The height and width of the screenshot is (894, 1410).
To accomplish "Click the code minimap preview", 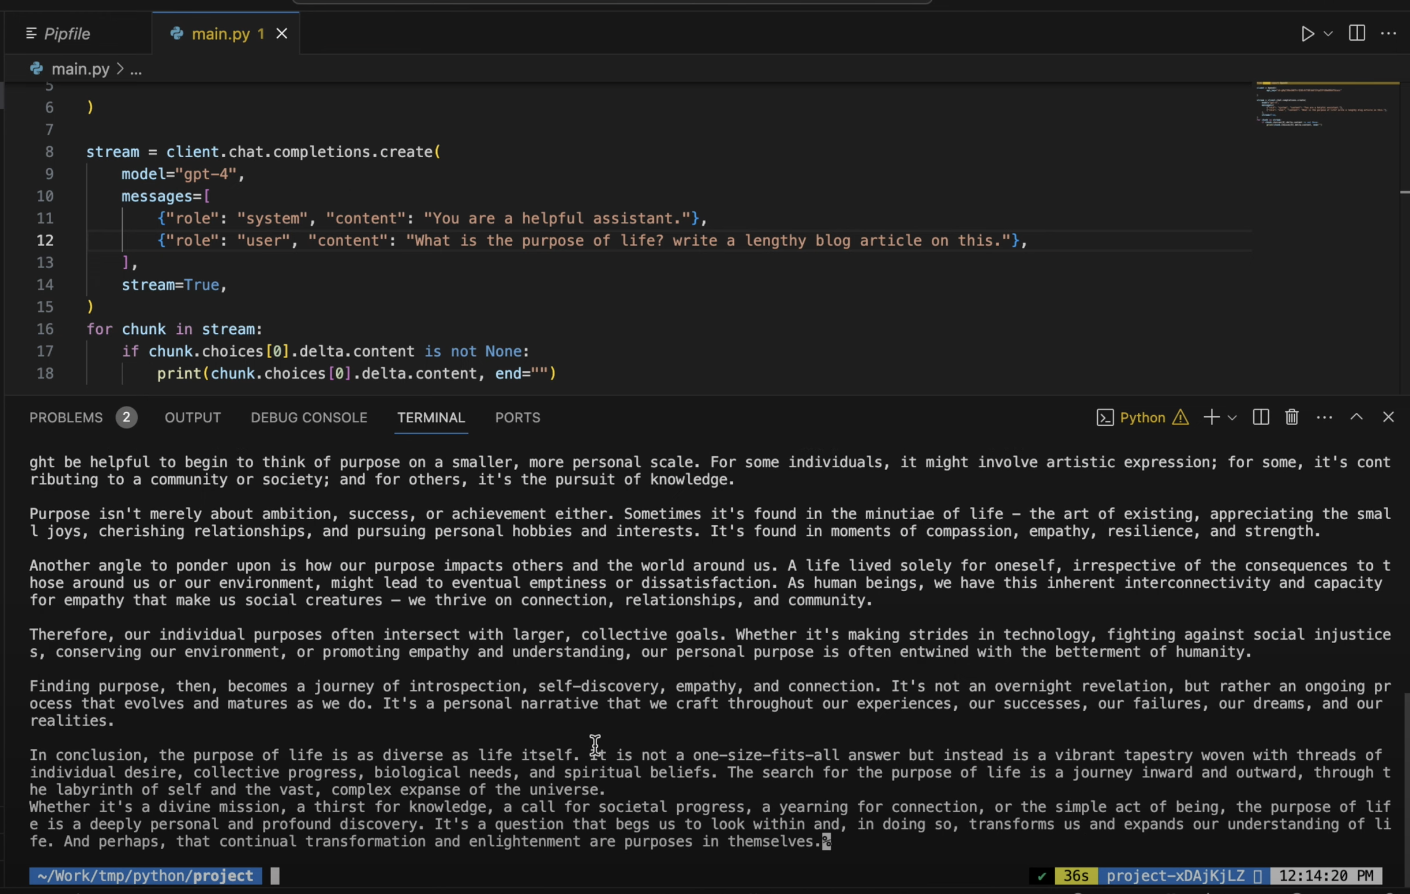I will [x=1322, y=105].
